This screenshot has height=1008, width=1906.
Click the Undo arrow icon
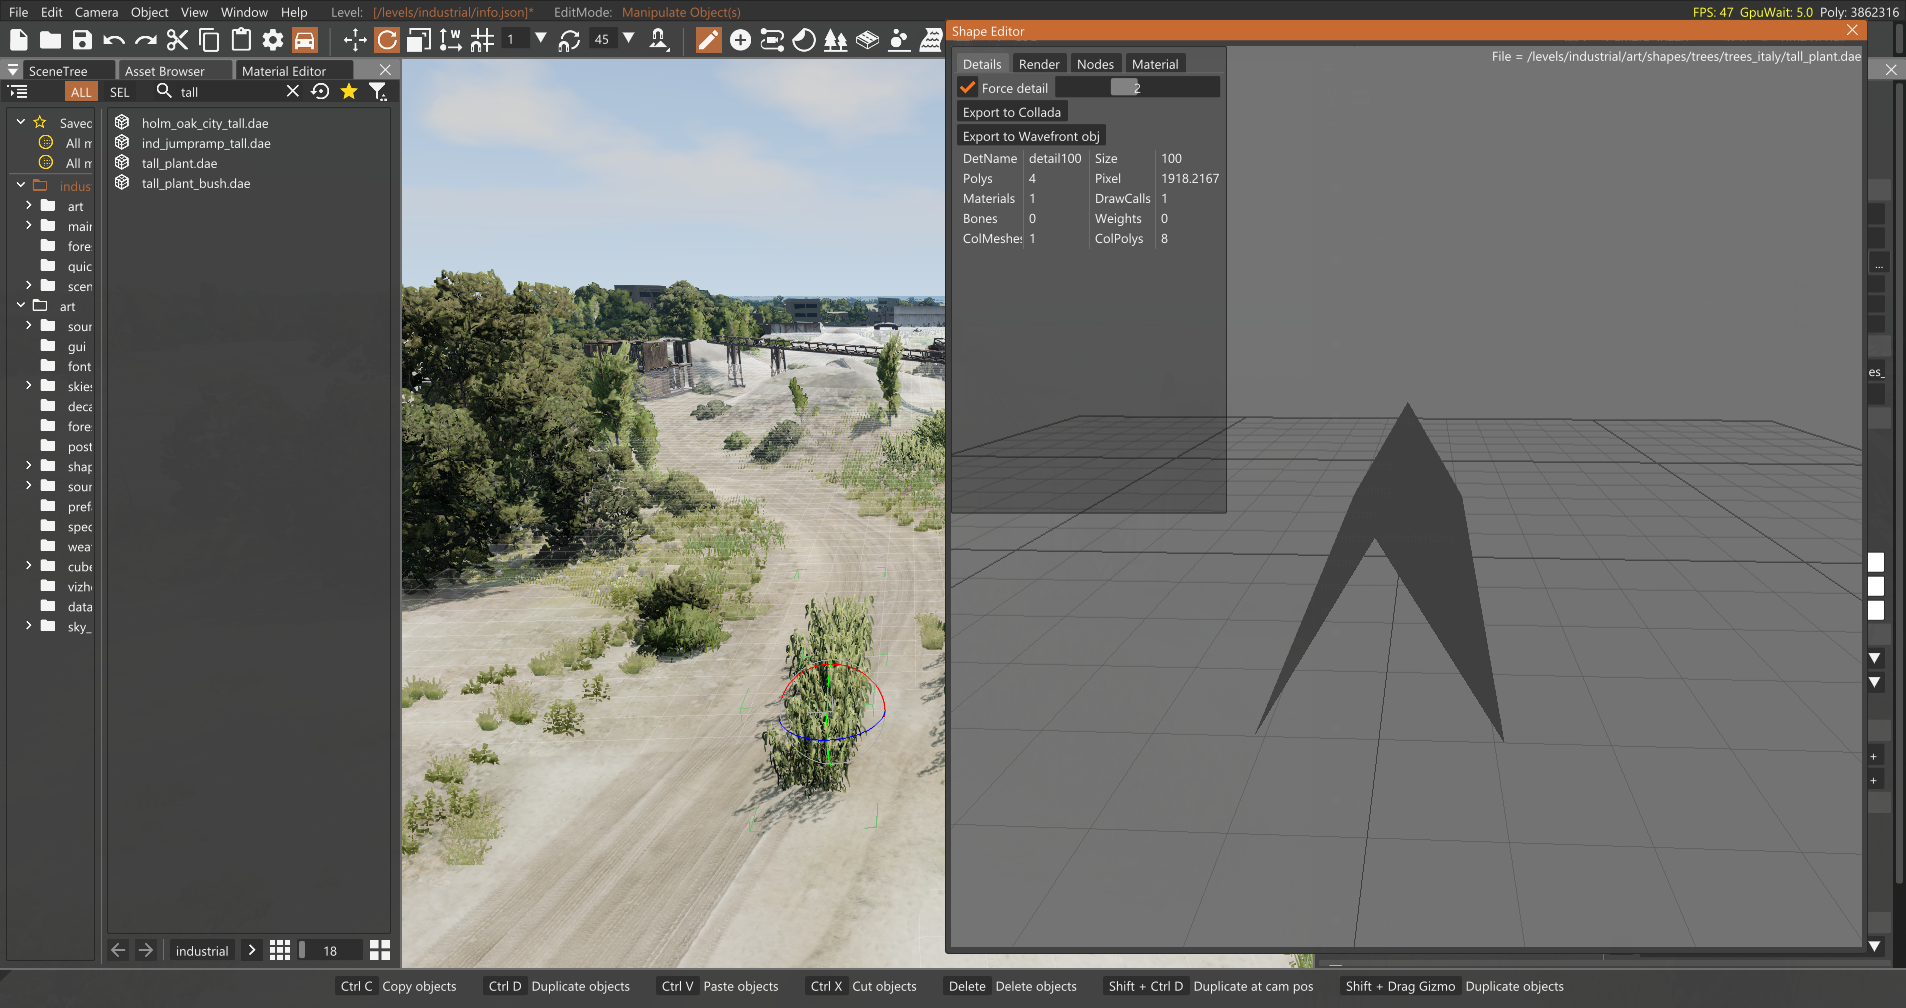click(x=114, y=40)
